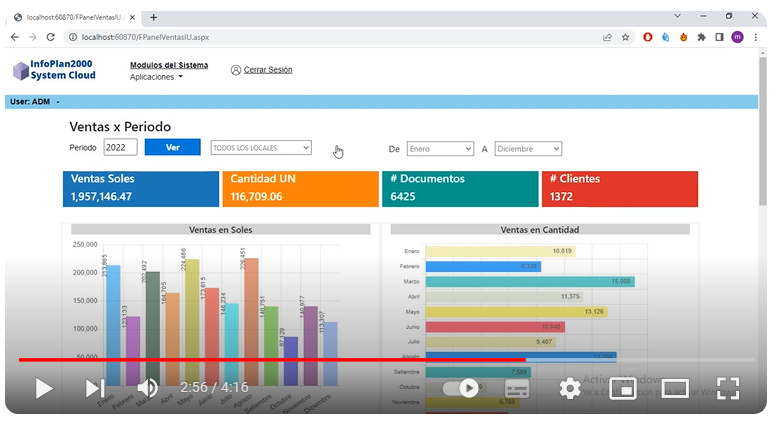The image size is (776, 422).
Task: Click the Ventas x Periodo heading
Action: [x=120, y=127]
